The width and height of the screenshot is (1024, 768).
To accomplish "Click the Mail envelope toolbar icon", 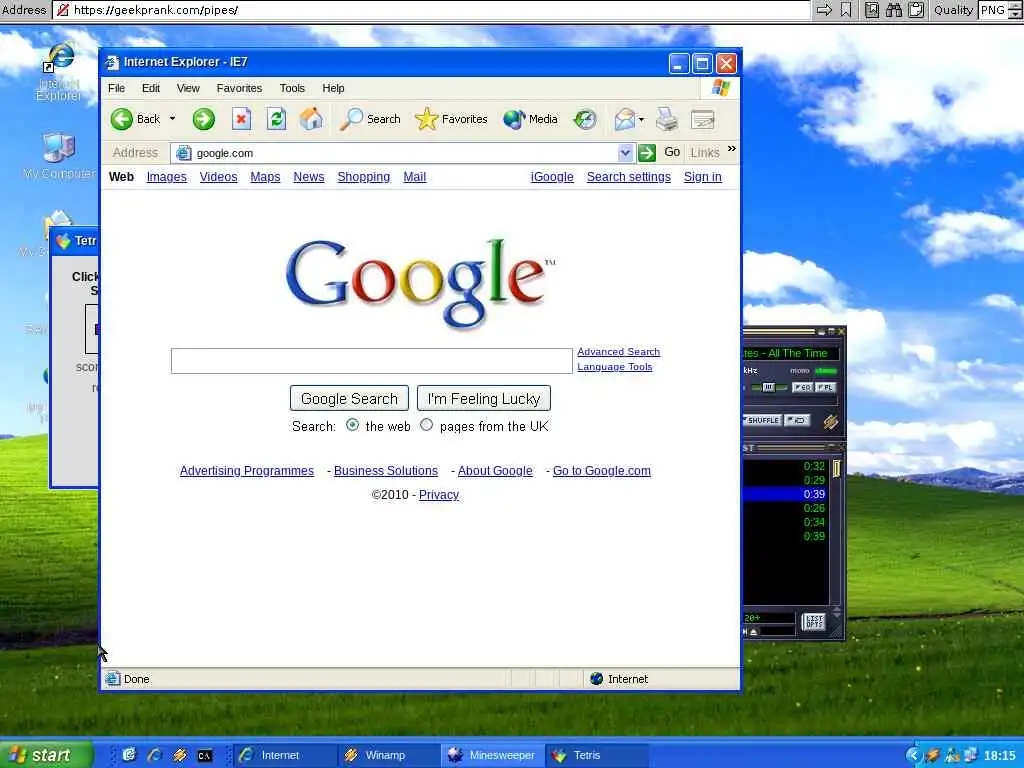I will click(624, 119).
